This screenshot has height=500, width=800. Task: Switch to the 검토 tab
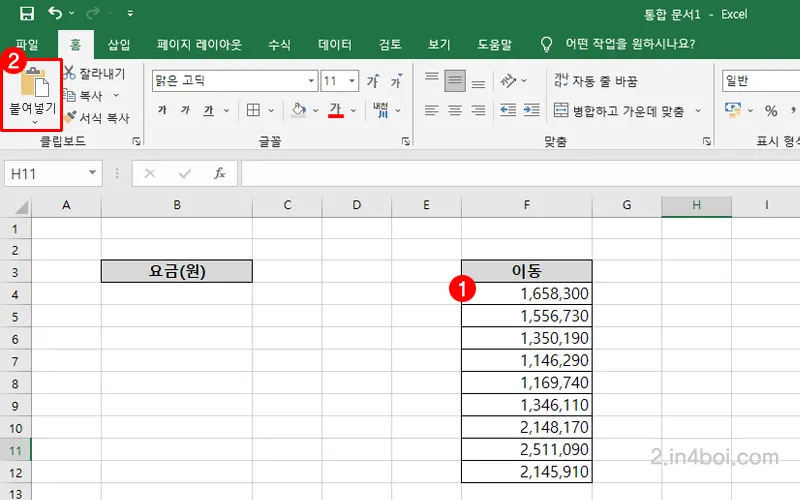click(x=390, y=44)
